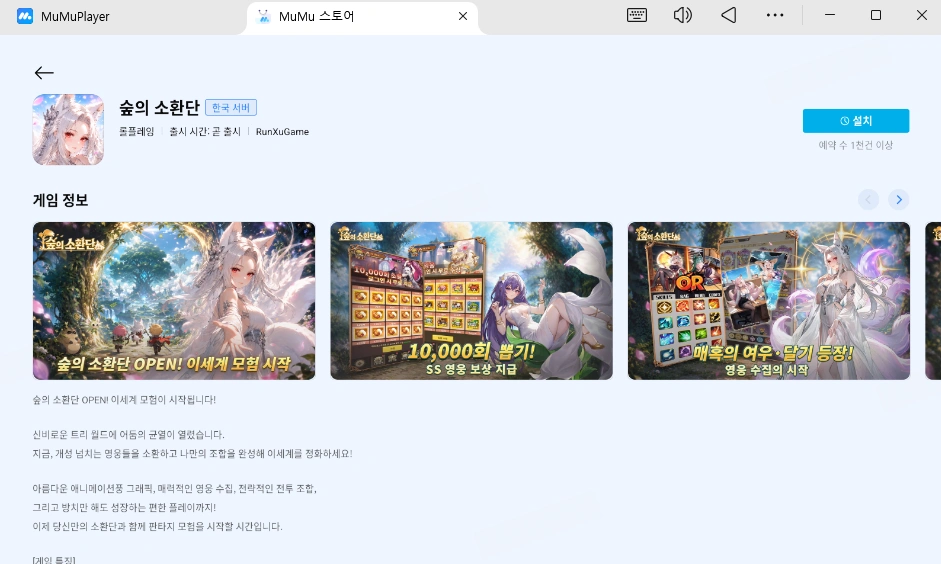Click the line '숲의 소환단 OPEN! 이세계 모험이 시작됩니다!'
Screen dimensions: 941x564
click(124, 400)
